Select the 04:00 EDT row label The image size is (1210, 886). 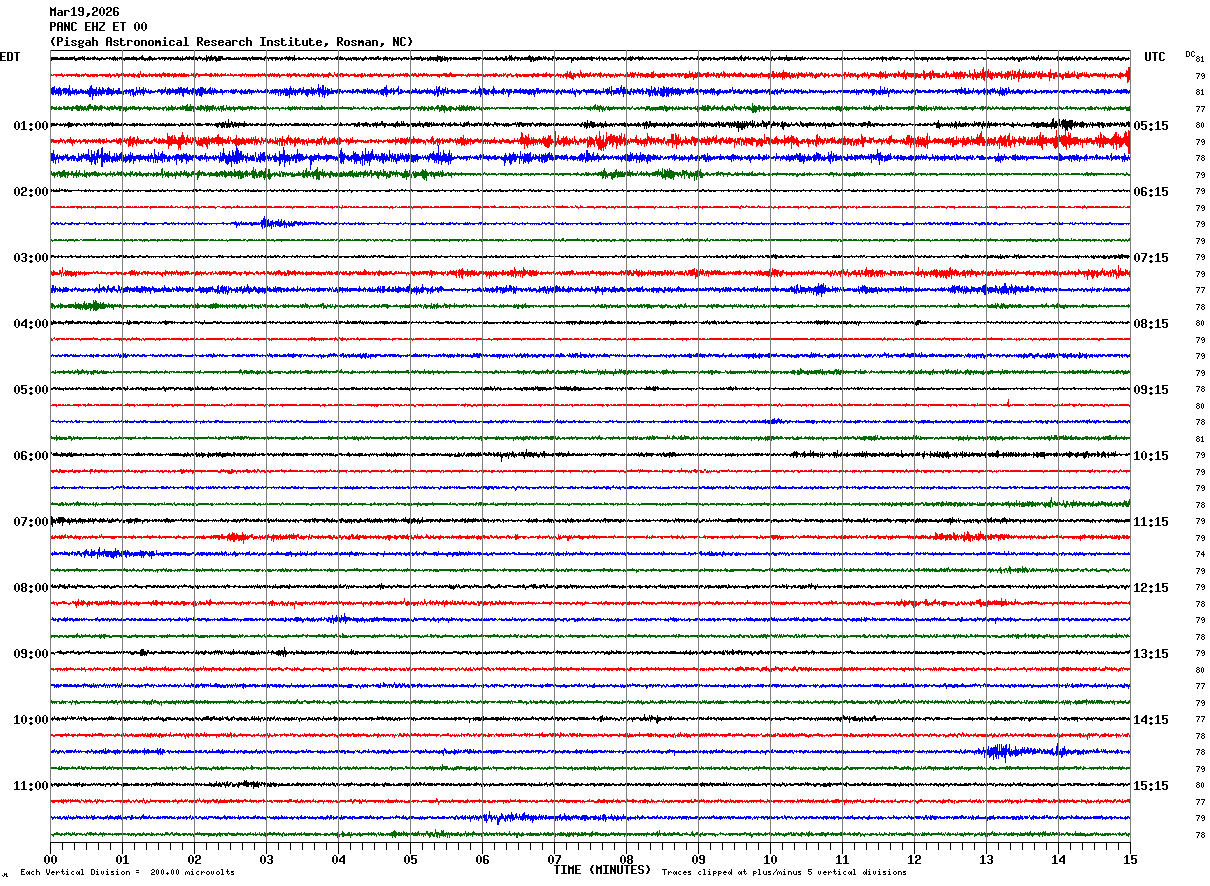[31, 324]
